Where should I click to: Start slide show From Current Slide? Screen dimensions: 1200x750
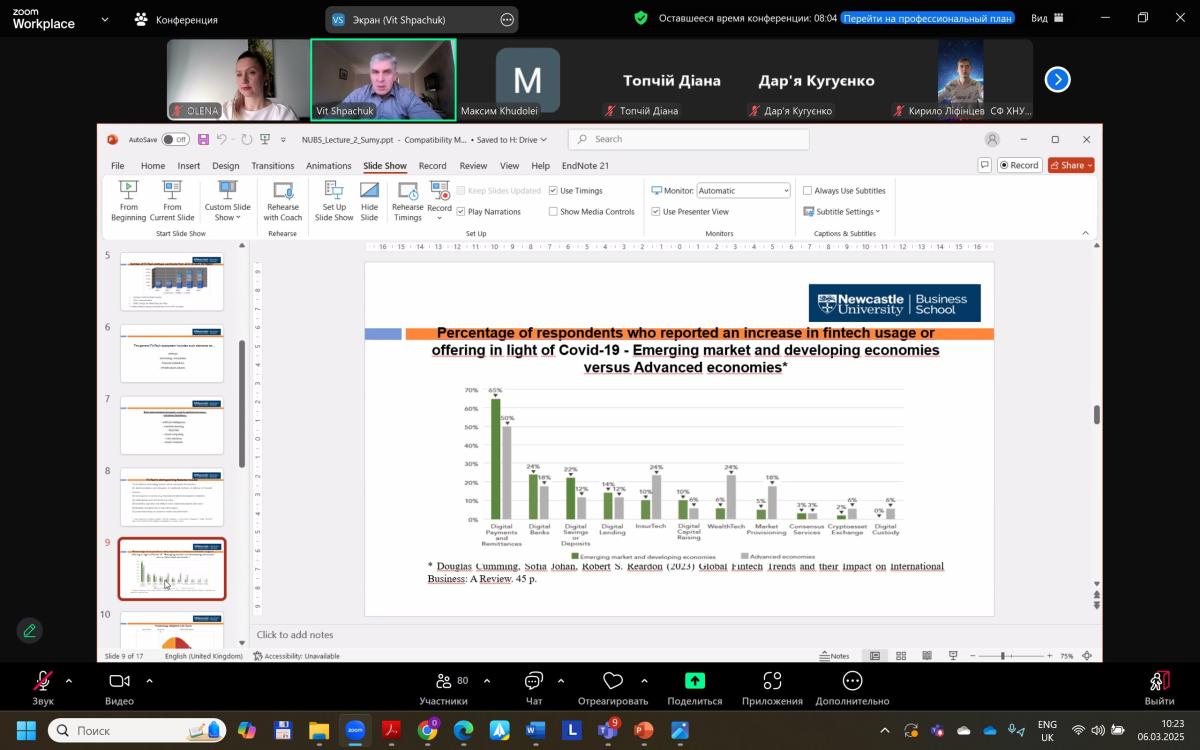tap(172, 190)
